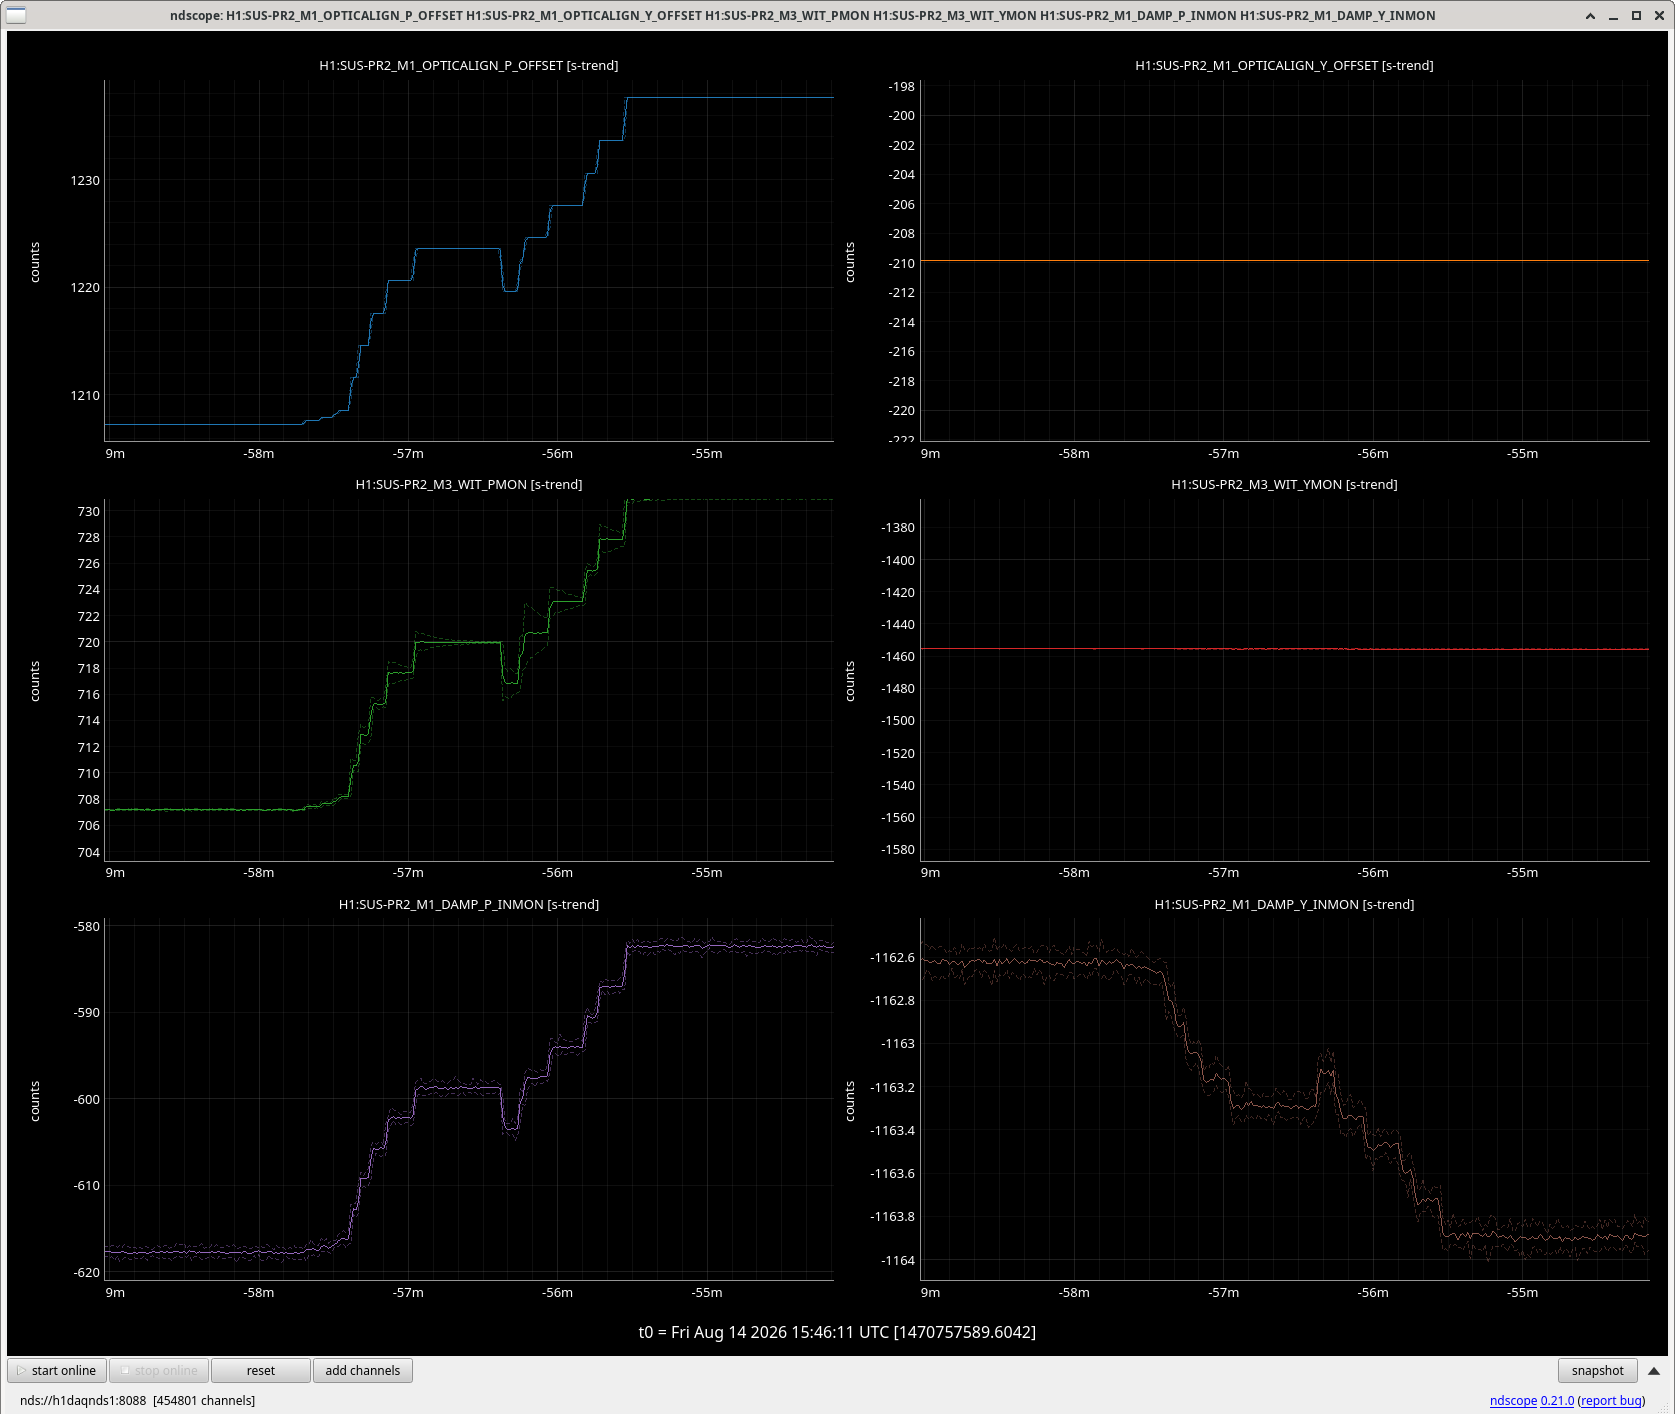Click the counts axis label of the M3_WIT_PMON plot
The image size is (1675, 1414).
[x=35, y=681]
